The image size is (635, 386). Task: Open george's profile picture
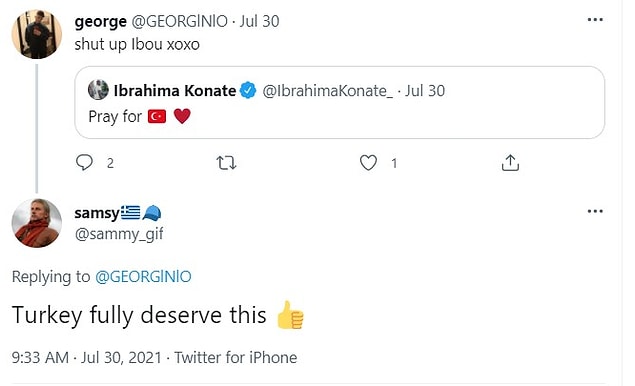(36, 34)
